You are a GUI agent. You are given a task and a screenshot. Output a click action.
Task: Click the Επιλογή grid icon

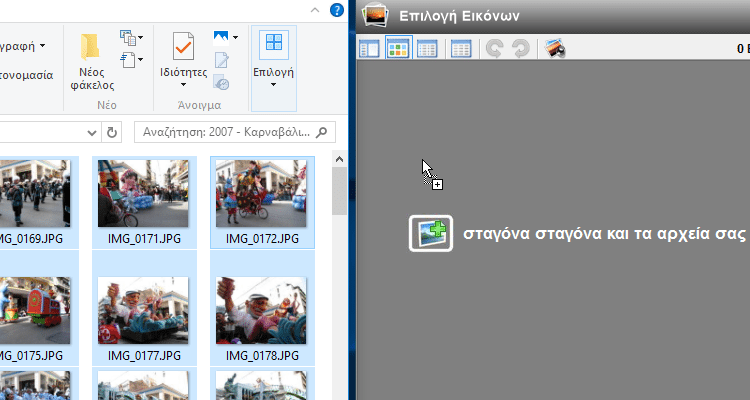[x=274, y=44]
